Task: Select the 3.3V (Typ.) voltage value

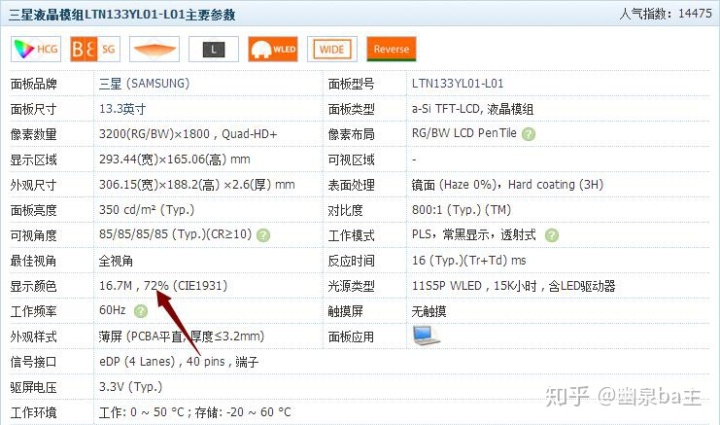Action: point(131,387)
